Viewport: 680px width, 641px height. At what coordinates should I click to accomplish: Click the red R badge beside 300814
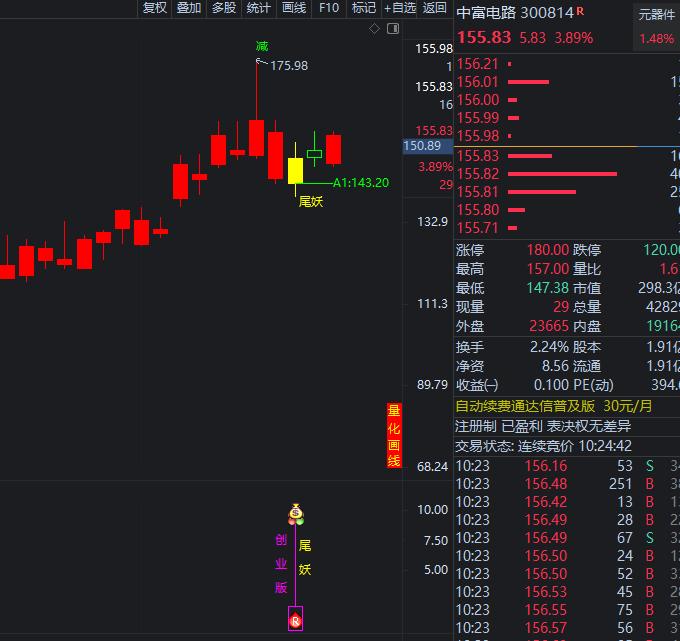pyautogui.click(x=580, y=12)
